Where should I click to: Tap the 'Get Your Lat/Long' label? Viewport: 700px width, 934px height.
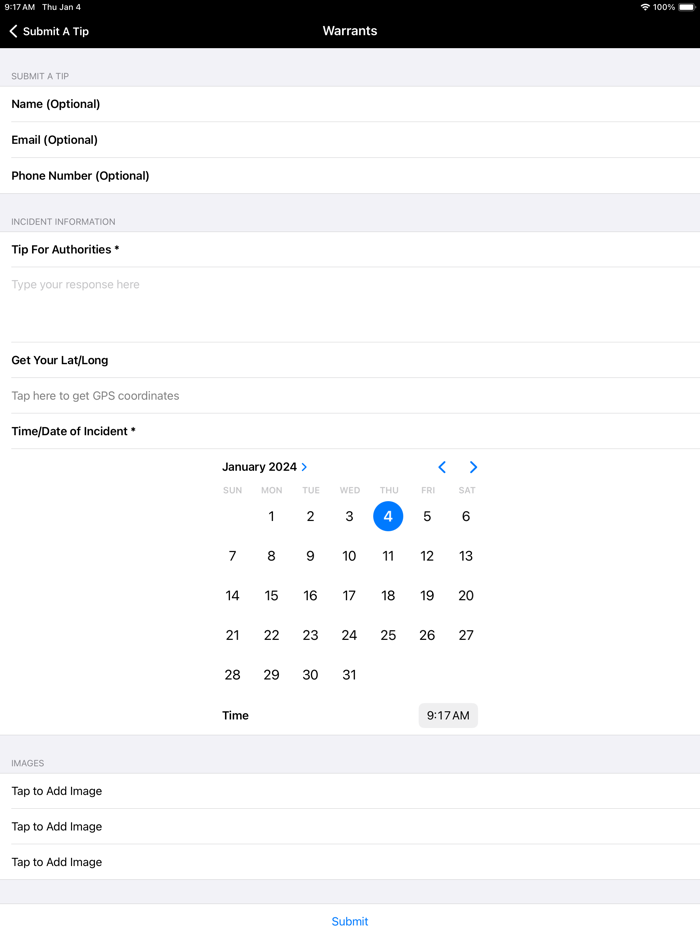(x=60, y=360)
